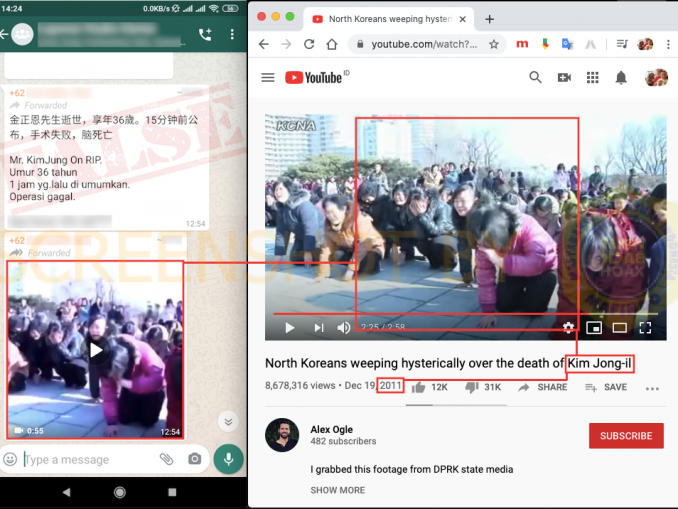This screenshot has width=678, height=509.
Task: Go forward in the browser
Action: pos(286,44)
